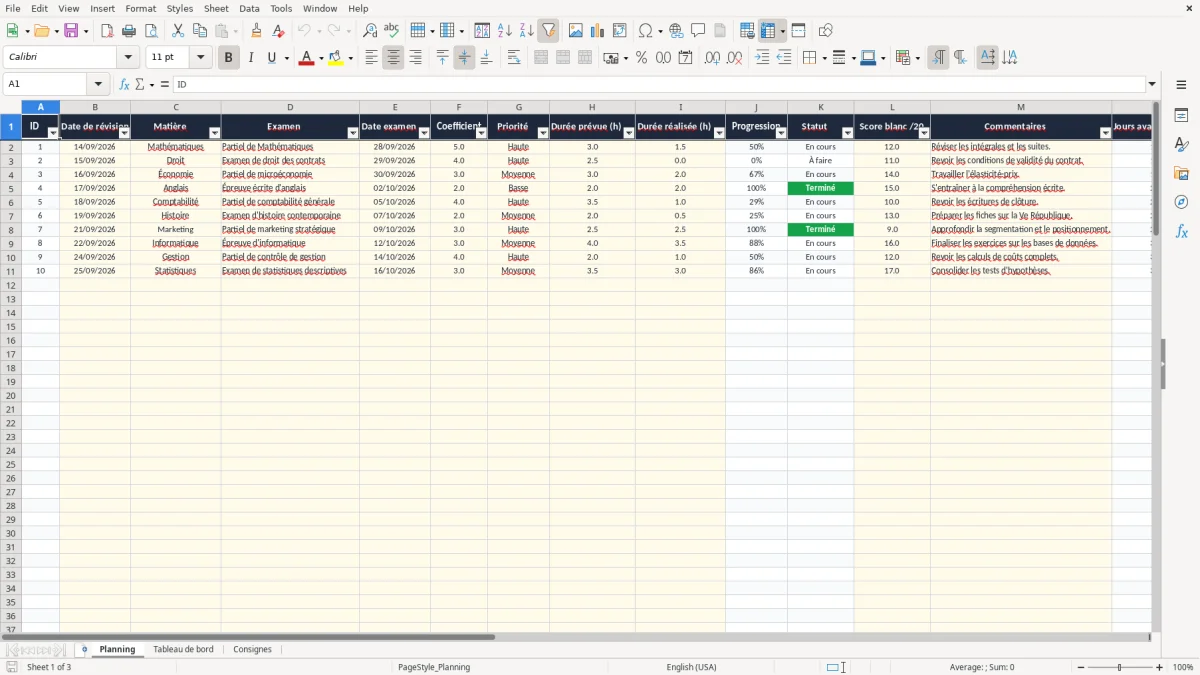Open the Priorité column filter dropdown

(x=543, y=133)
